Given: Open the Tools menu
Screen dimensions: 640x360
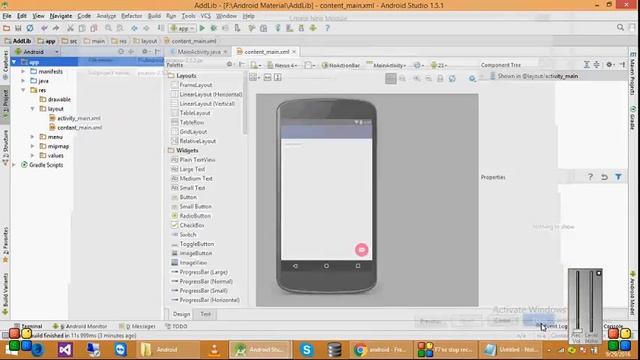Looking at the screenshot, I should (188, 16).
